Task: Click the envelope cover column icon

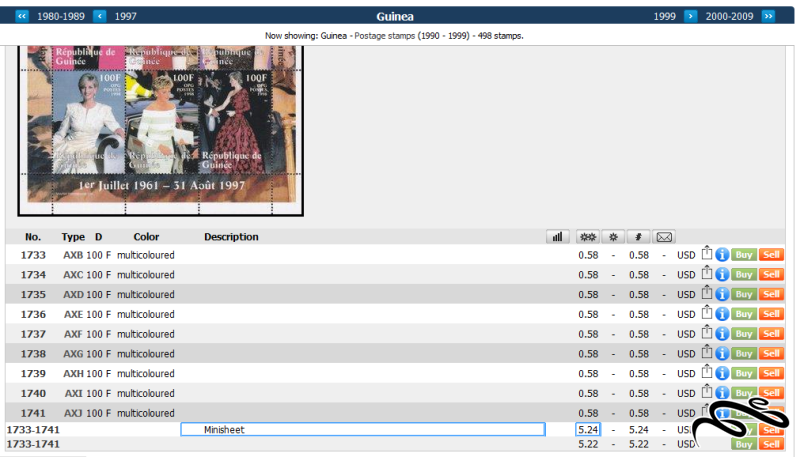Action: click(x=664, y=237)
